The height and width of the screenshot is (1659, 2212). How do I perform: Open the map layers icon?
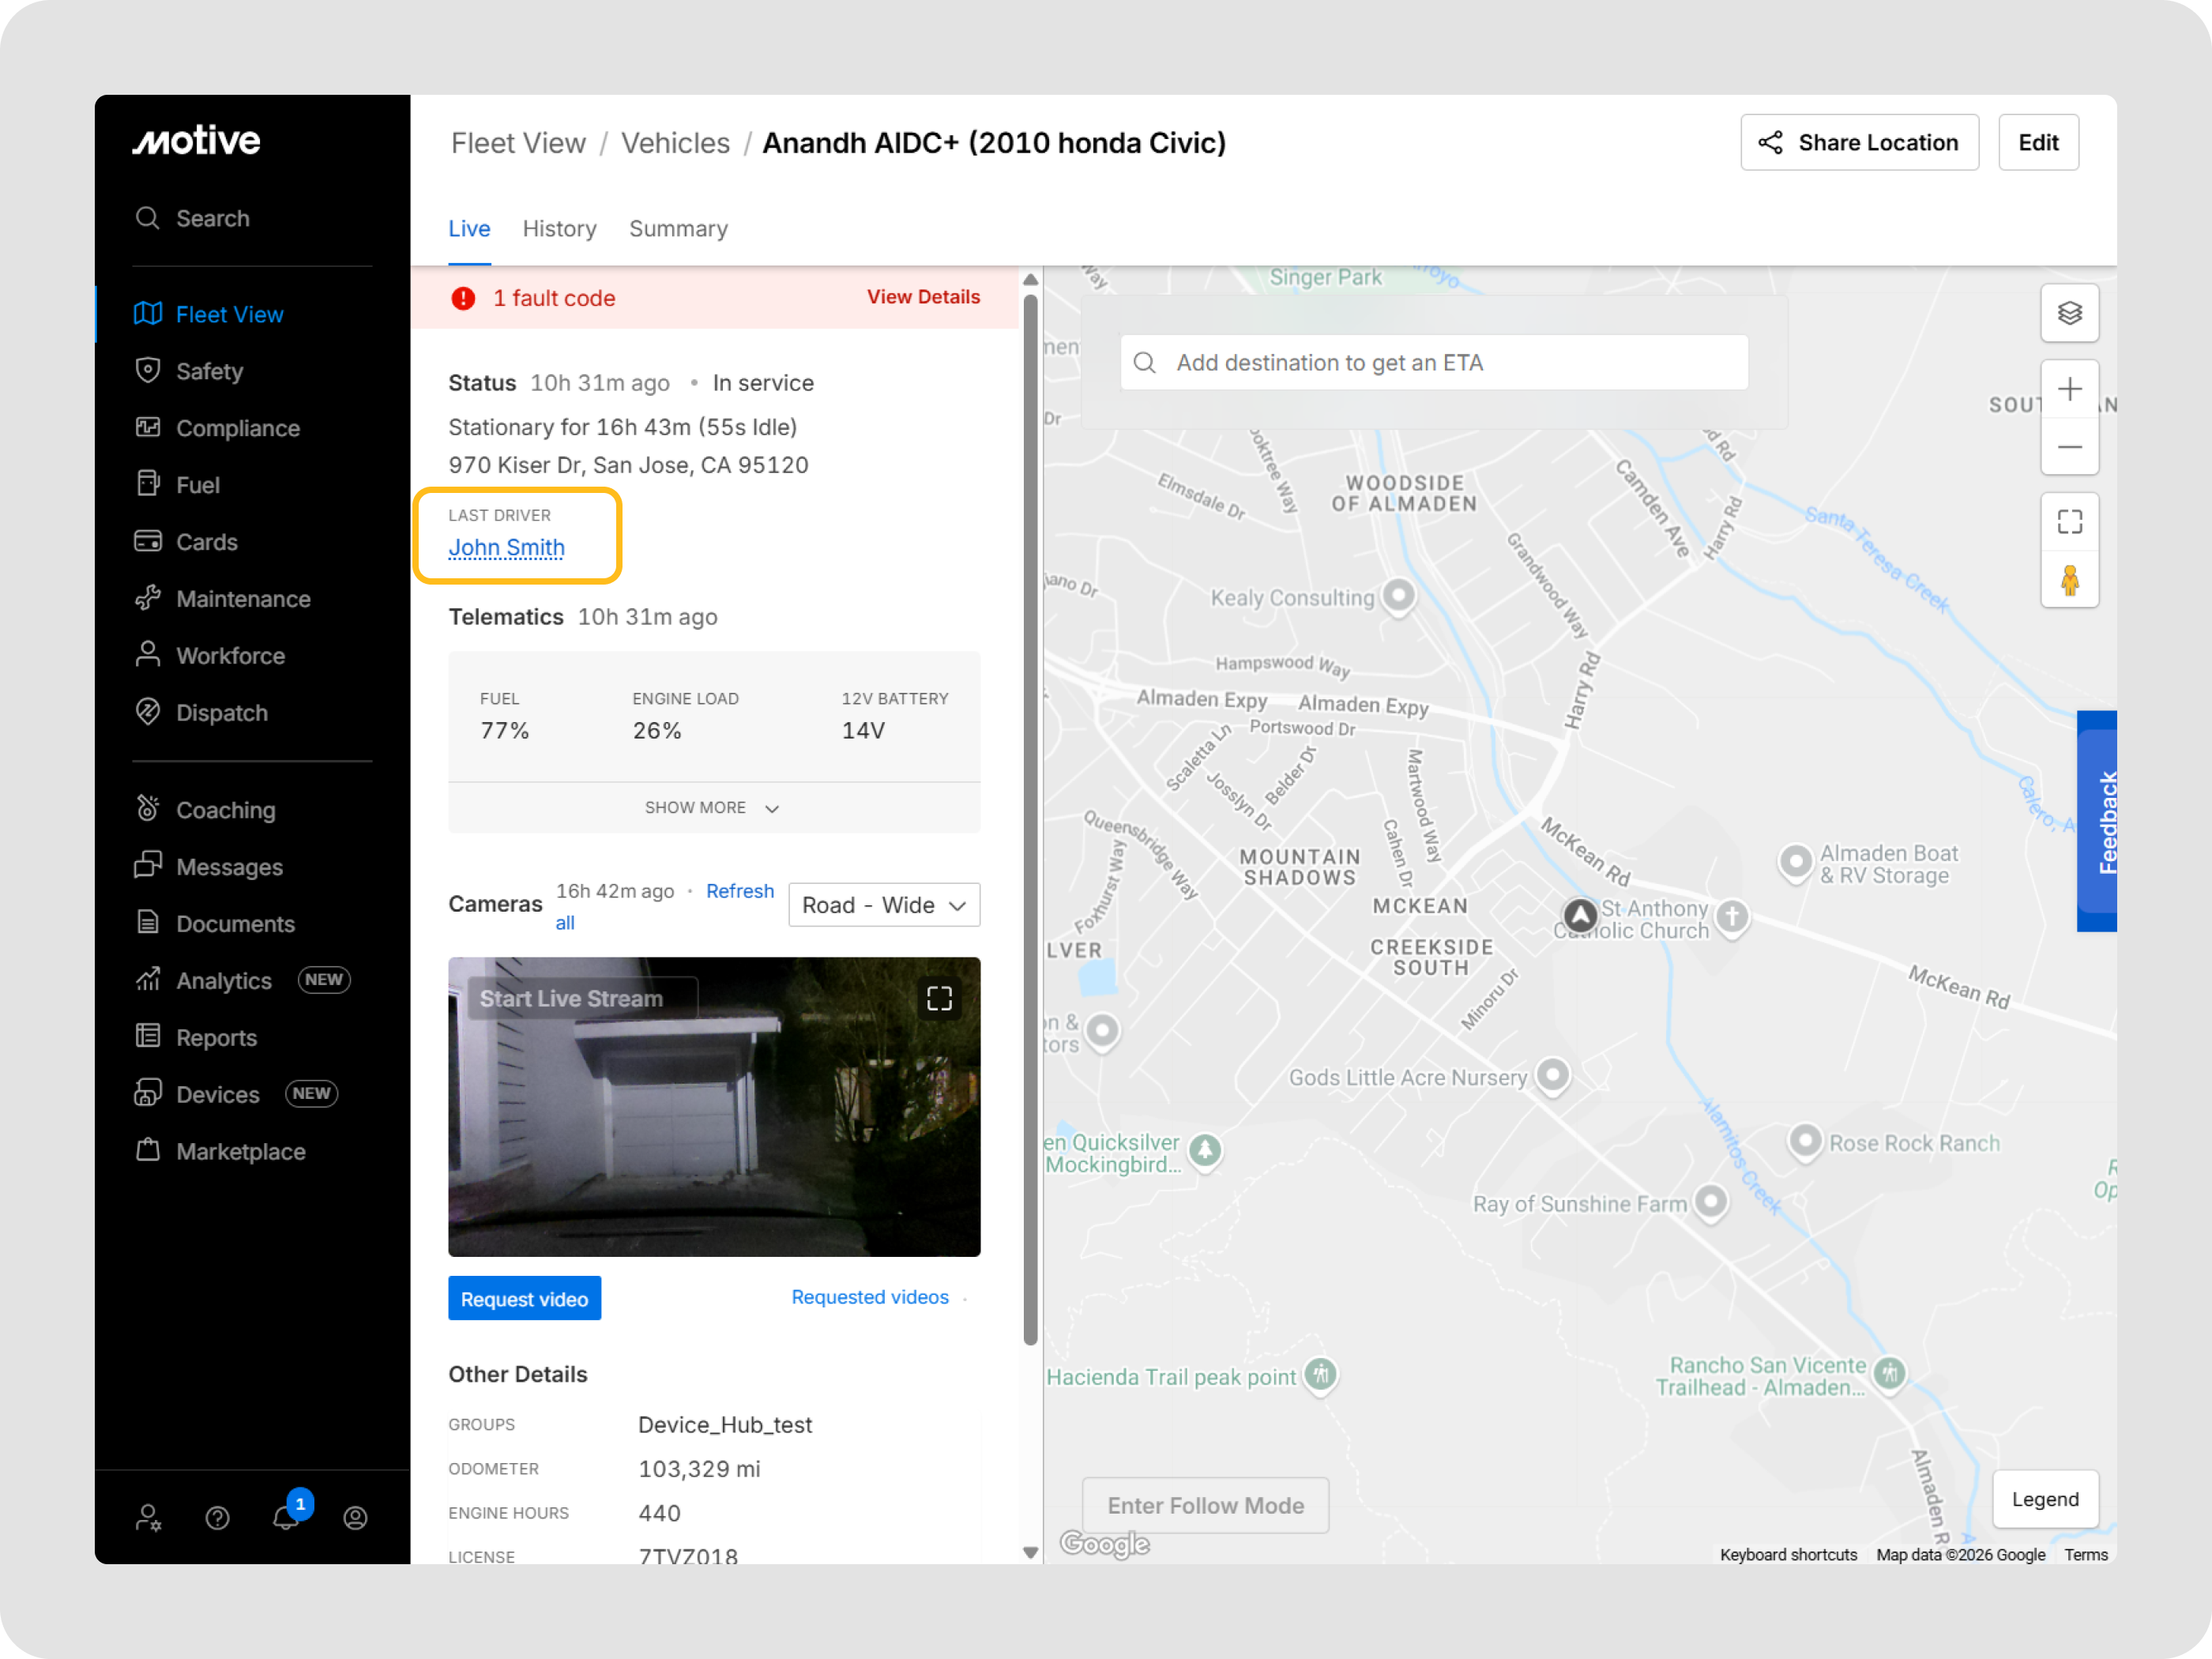coord(2069,313)
